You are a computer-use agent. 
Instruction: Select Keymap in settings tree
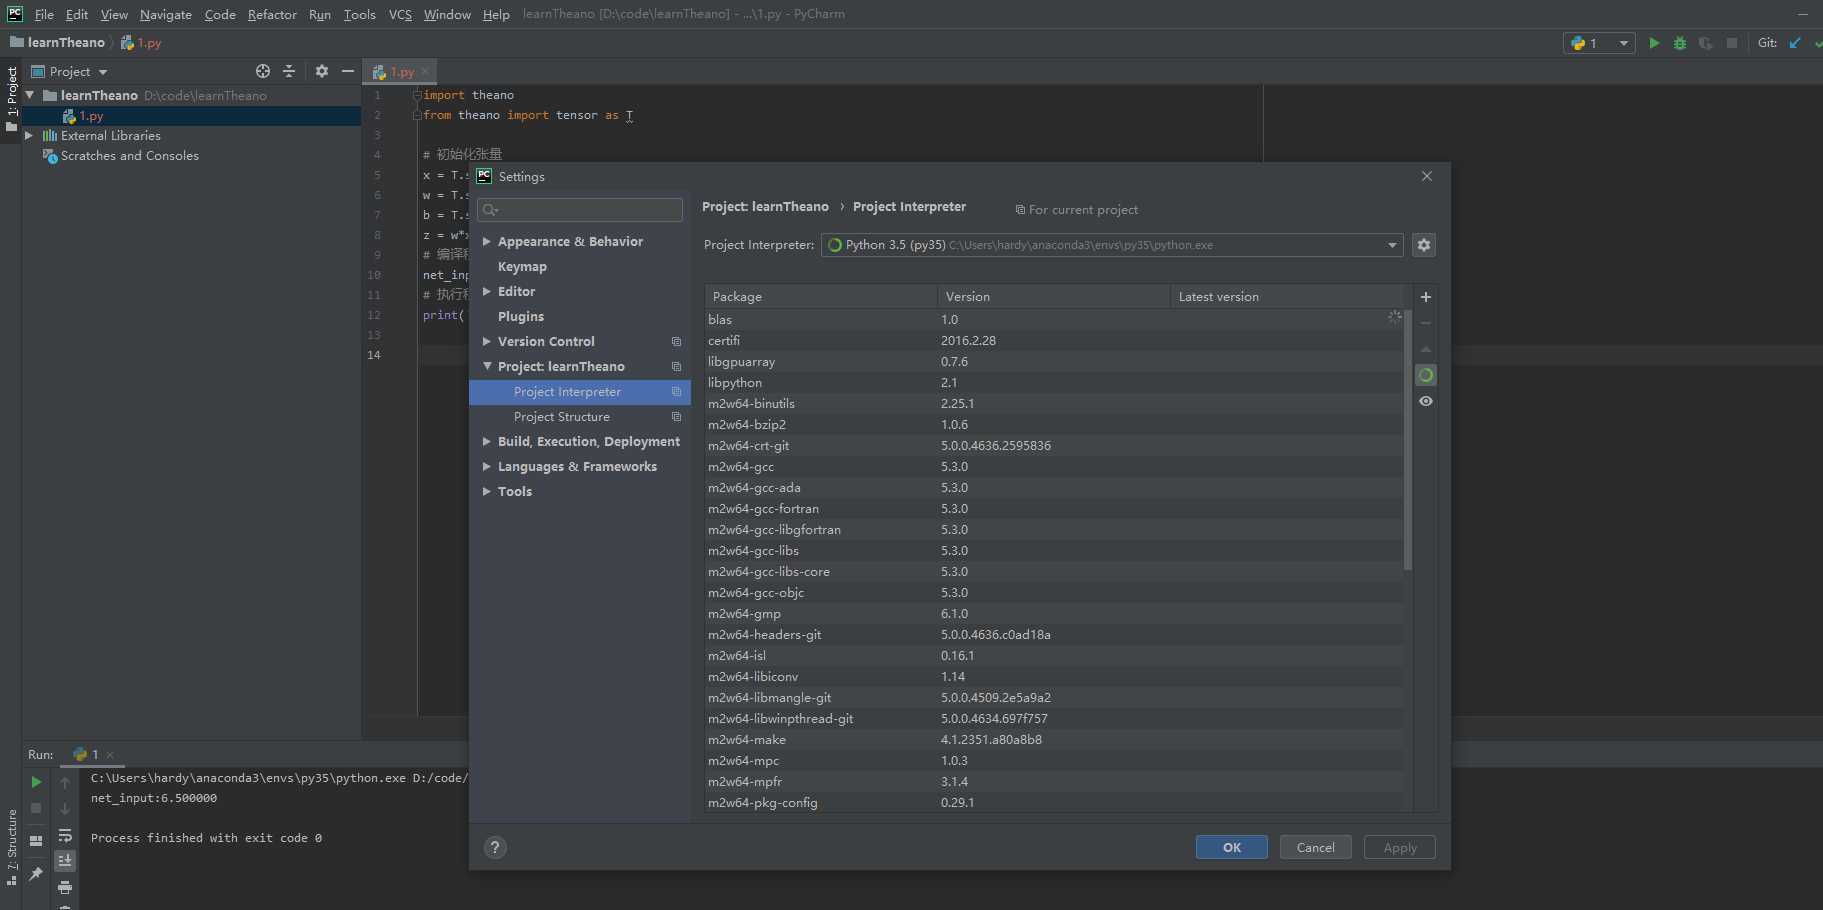522,267
